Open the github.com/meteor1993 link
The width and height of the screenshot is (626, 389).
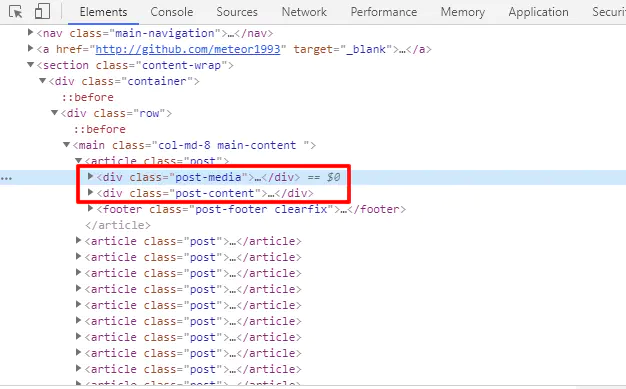pyautogui.click(x=188, y=49)
